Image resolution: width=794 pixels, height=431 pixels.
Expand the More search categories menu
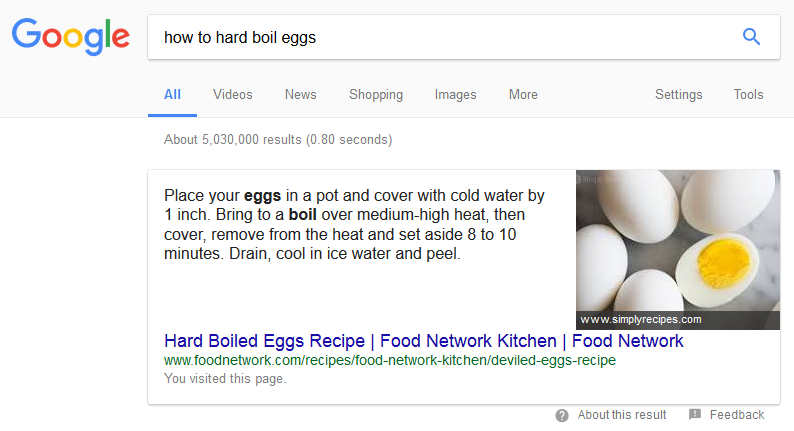click(523, 95)
